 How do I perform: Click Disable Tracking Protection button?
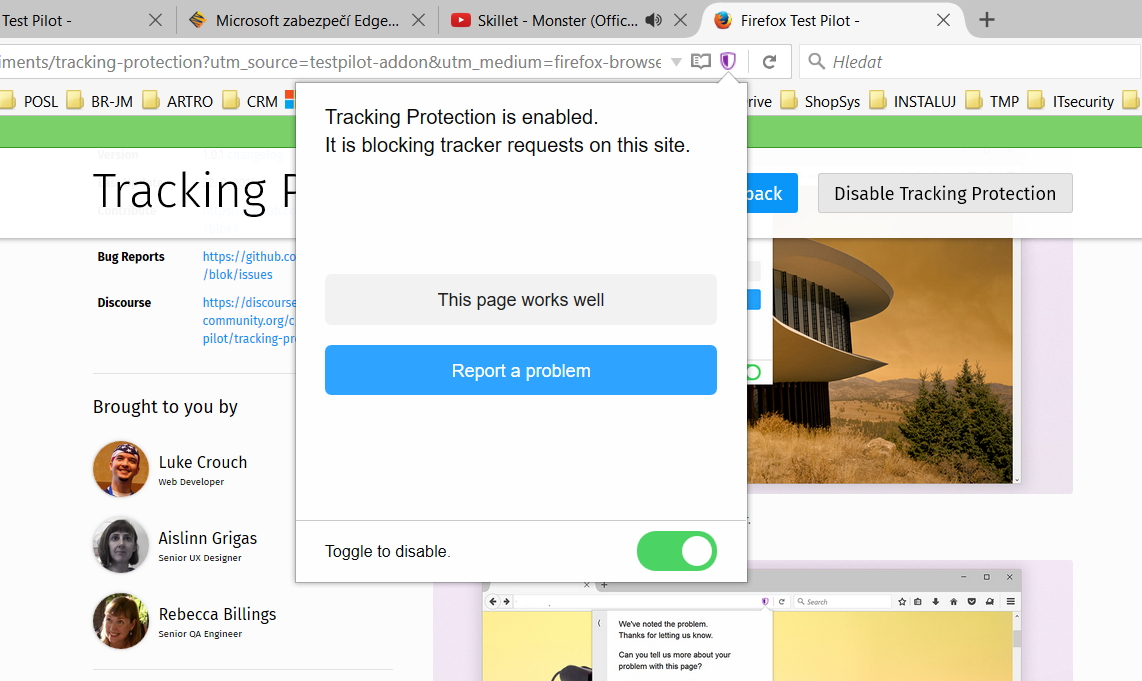[945, 193]
